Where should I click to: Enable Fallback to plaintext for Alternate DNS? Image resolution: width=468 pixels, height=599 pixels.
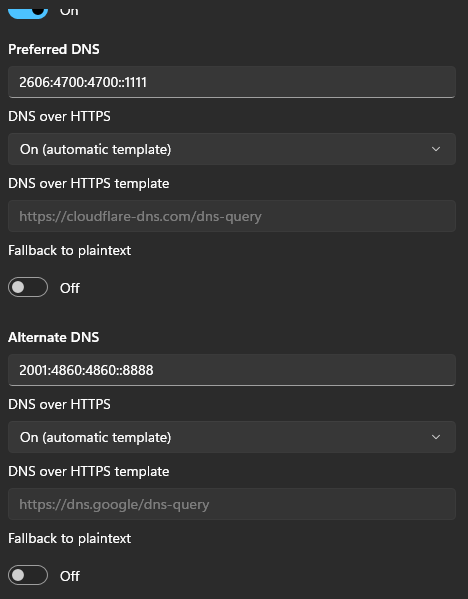[x=28, y=575]
